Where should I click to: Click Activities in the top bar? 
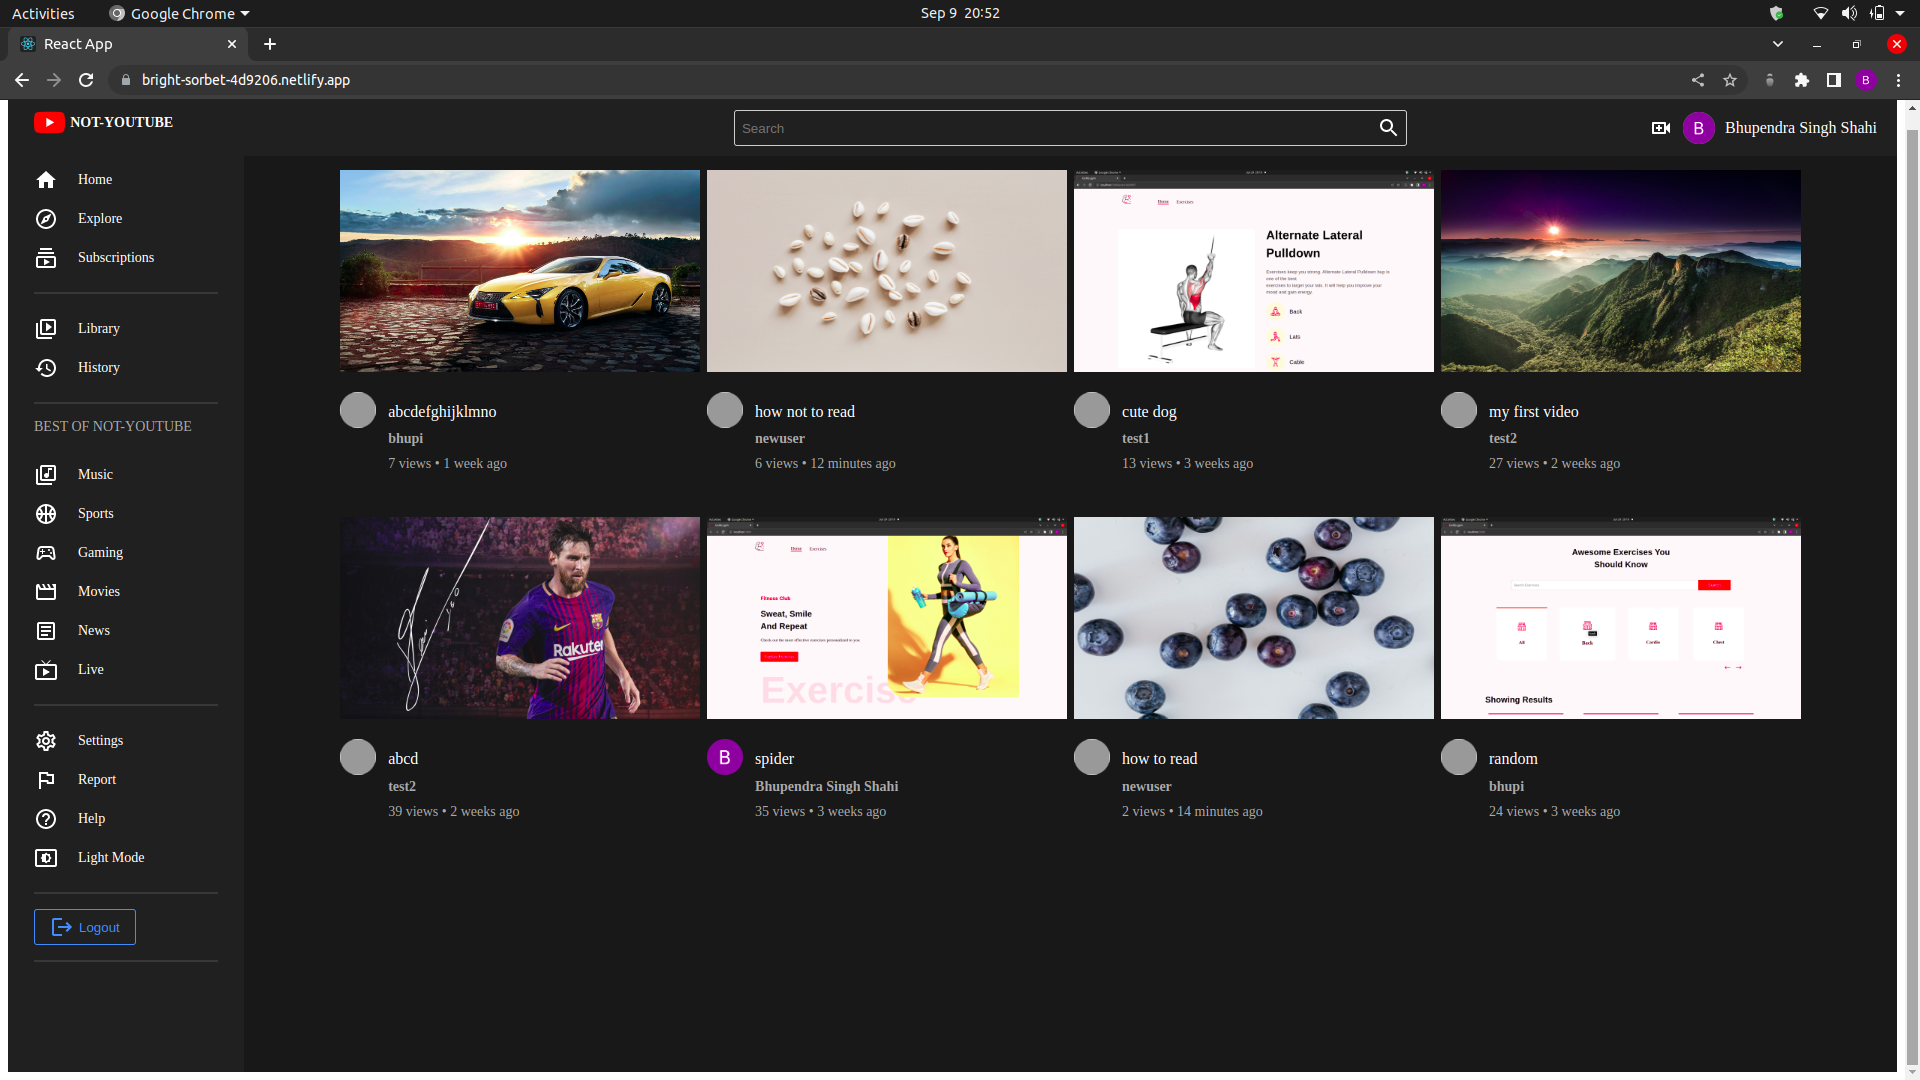coord(42,13)
